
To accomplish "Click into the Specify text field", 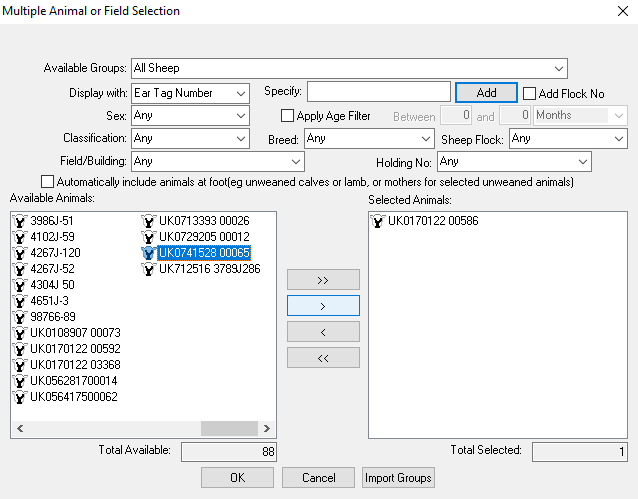I will (x=378, y=92).
